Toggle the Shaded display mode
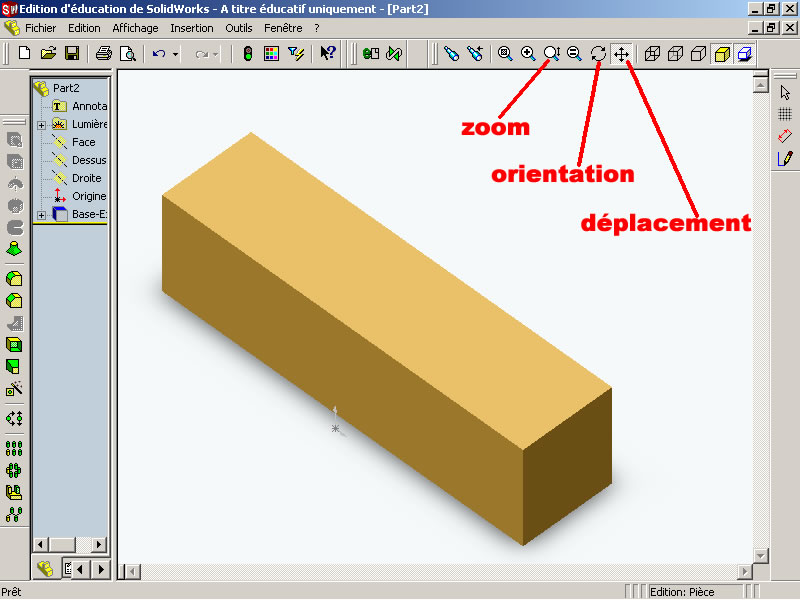The image size is (800, 600). [722, 54]
